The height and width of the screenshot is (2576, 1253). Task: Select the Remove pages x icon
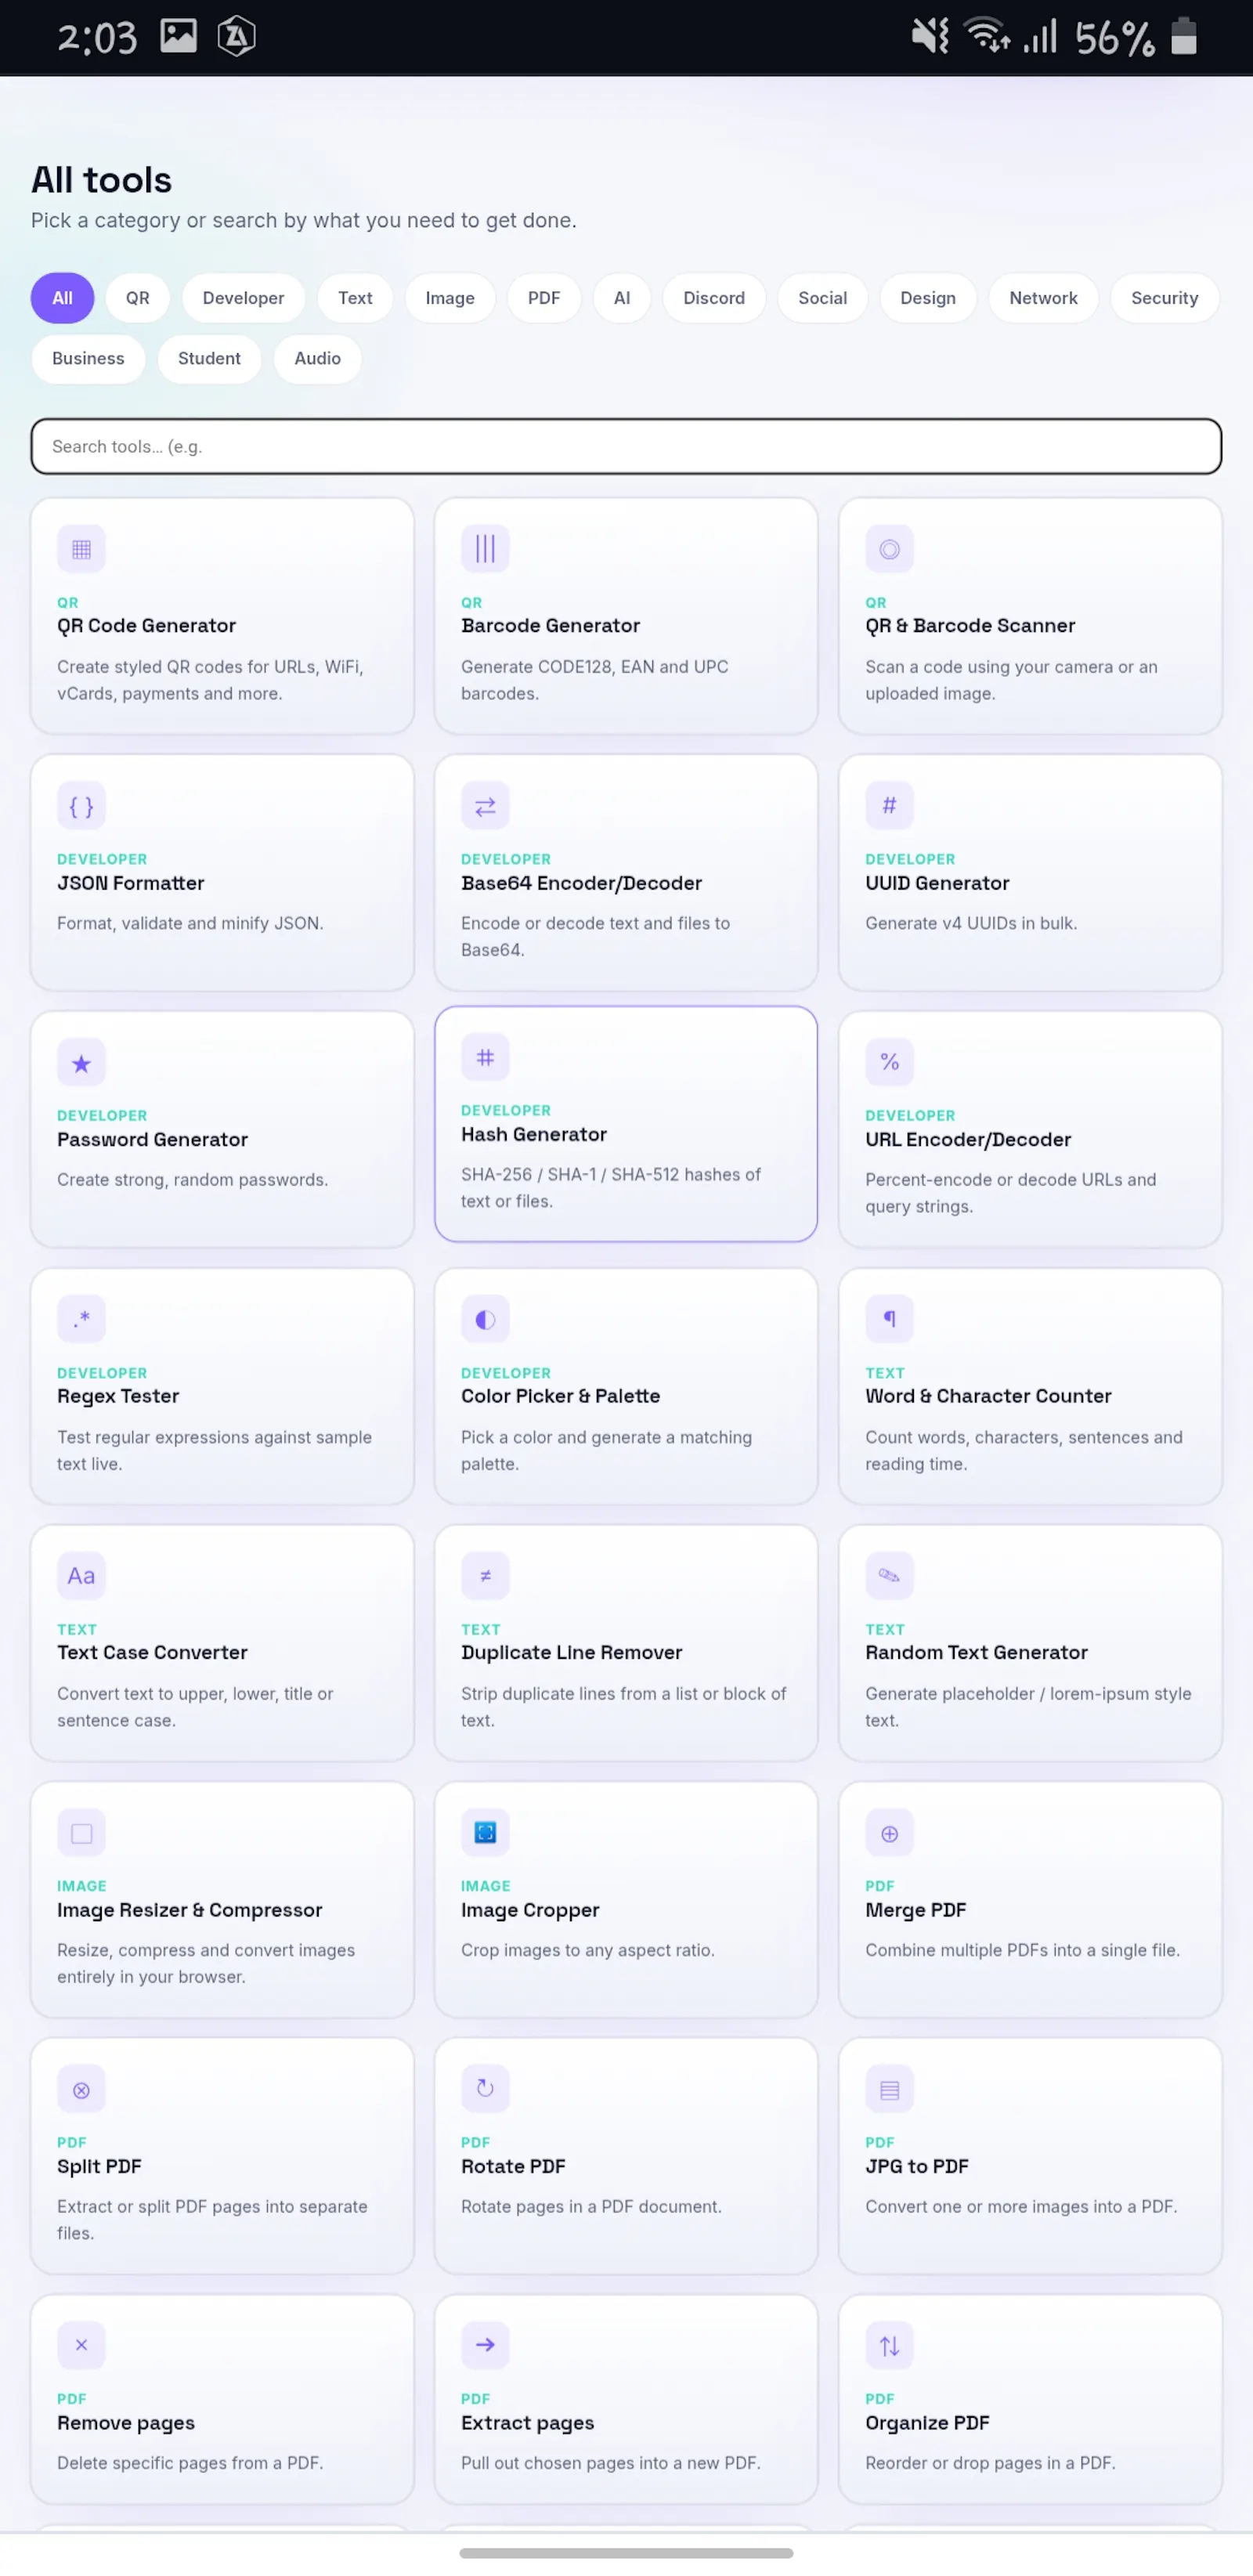pyautogui.click(x=81, y=2345)
